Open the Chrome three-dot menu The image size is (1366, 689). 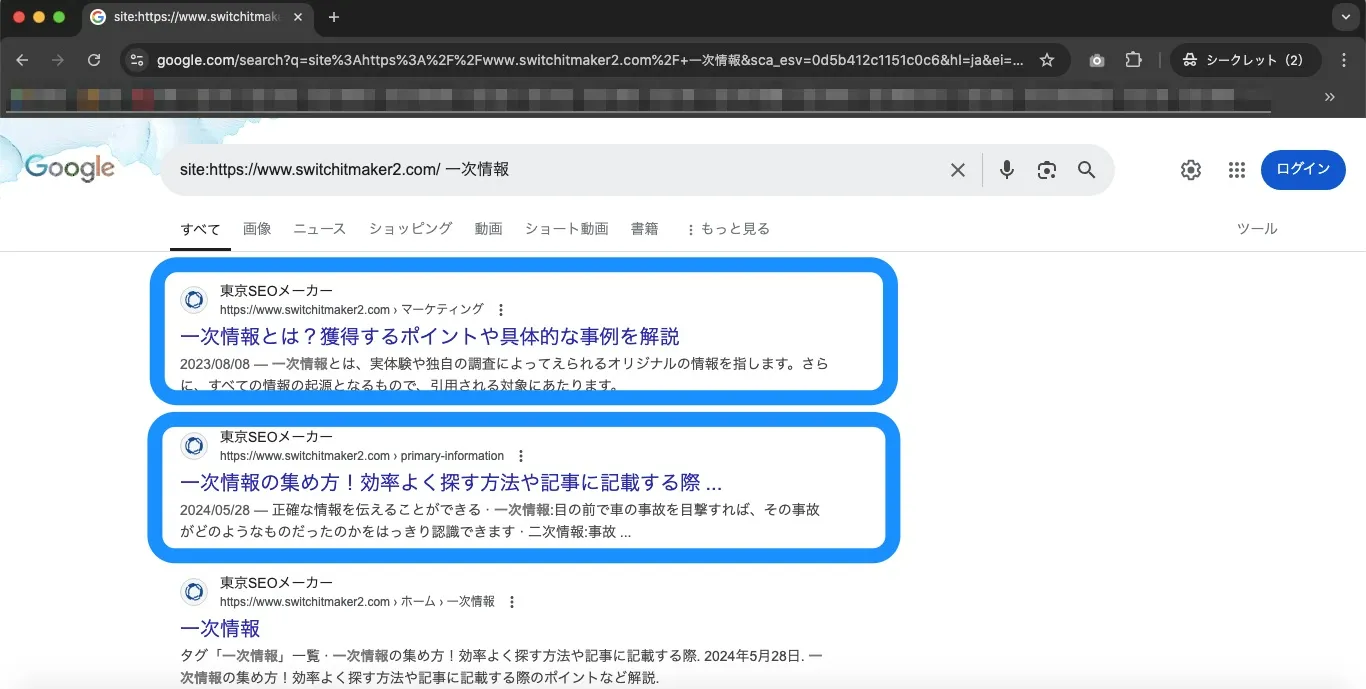coord(1342,60)
